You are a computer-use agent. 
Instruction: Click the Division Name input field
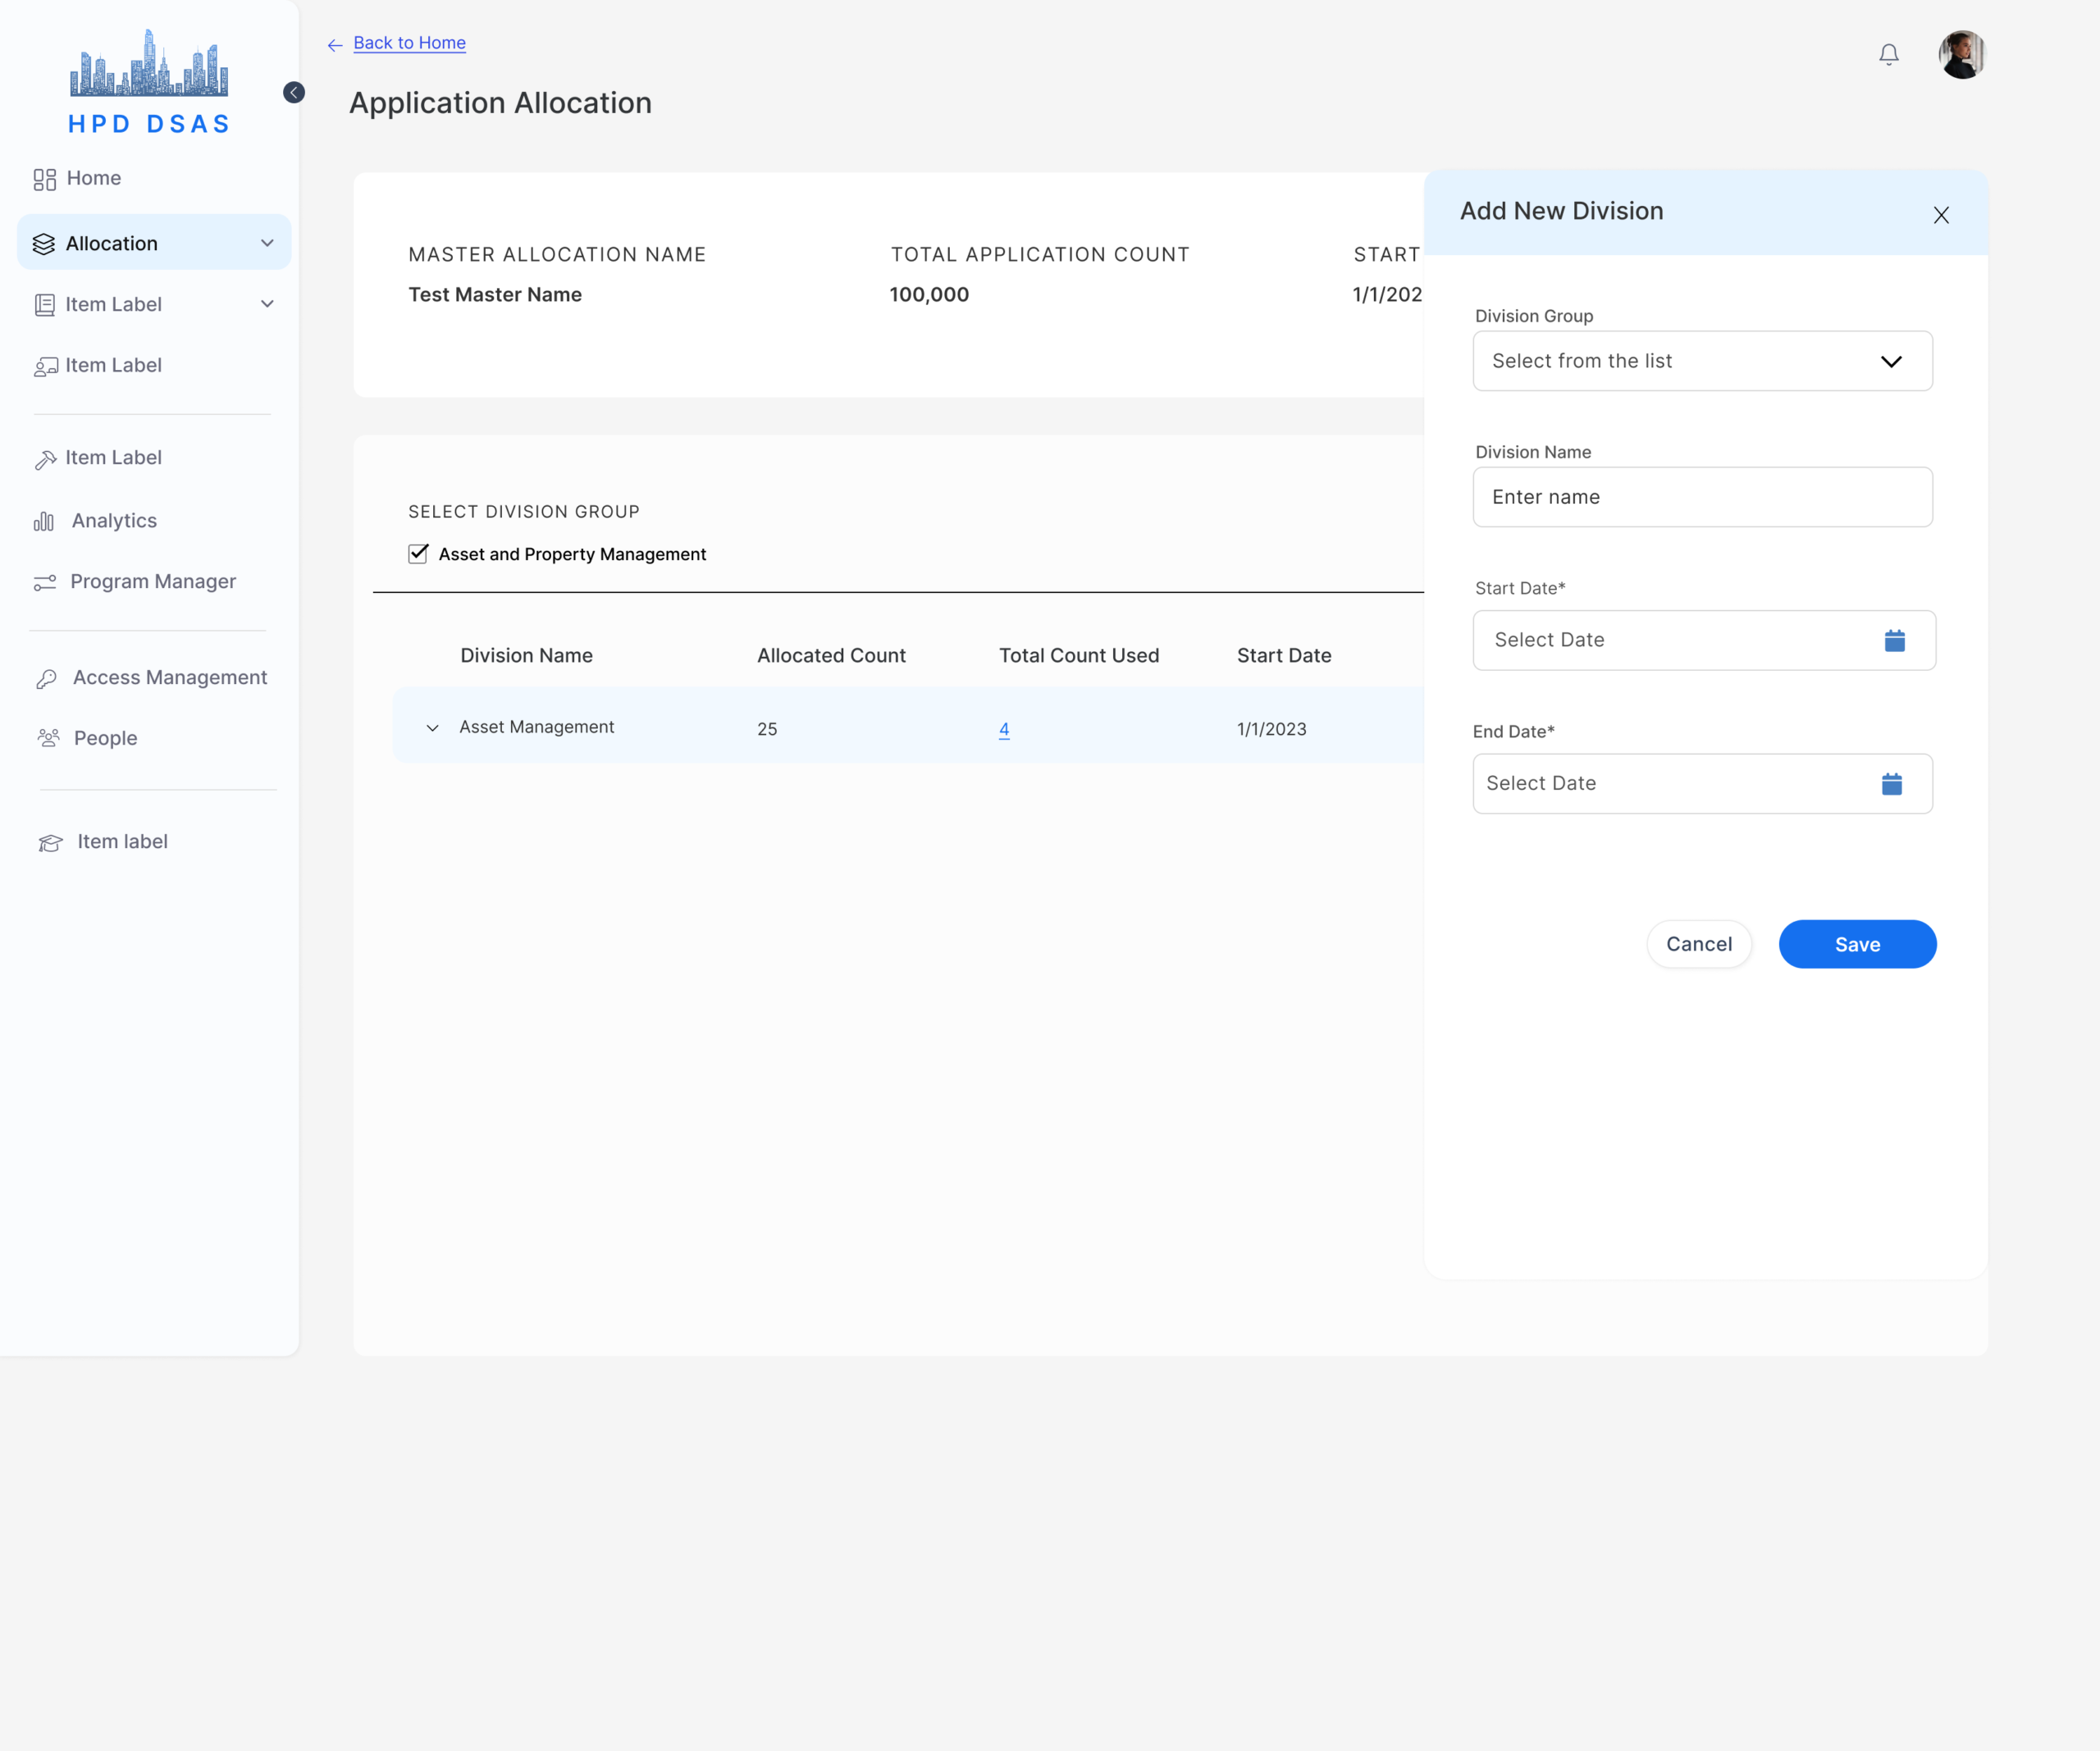point(1702,497)
